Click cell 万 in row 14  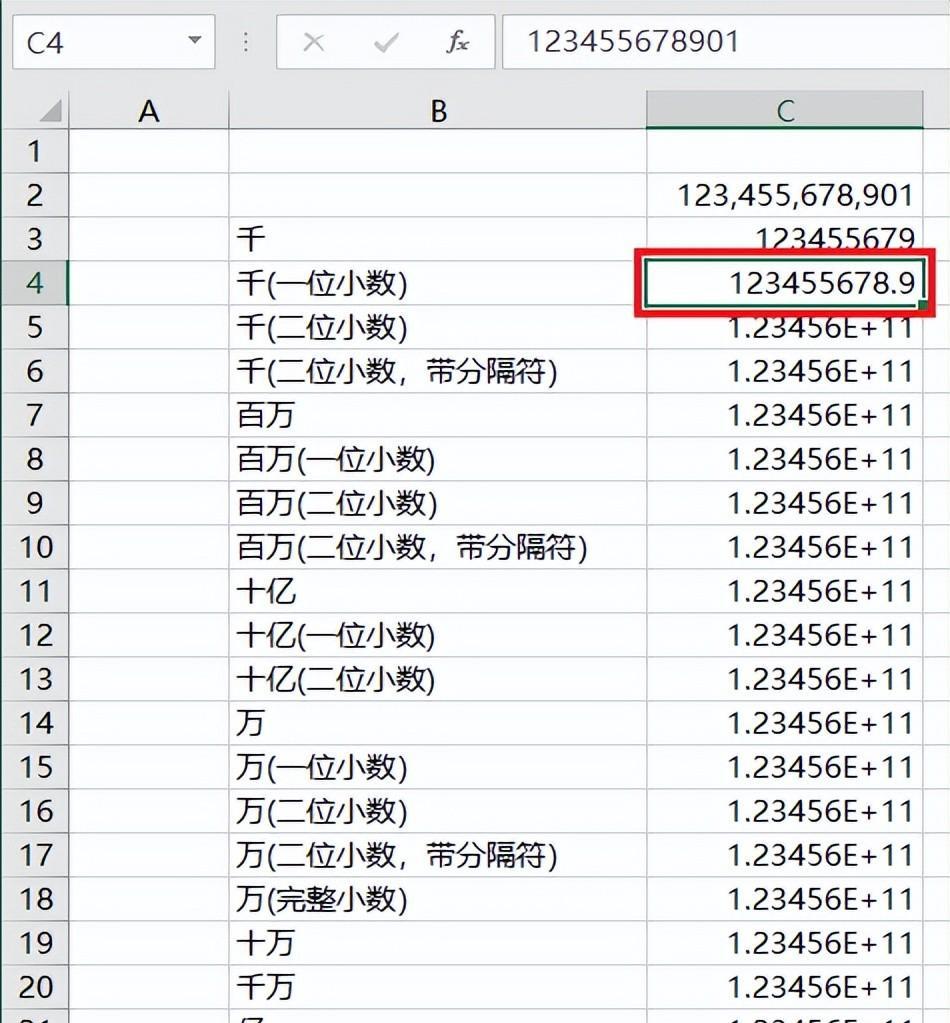(x=438, y=723)
